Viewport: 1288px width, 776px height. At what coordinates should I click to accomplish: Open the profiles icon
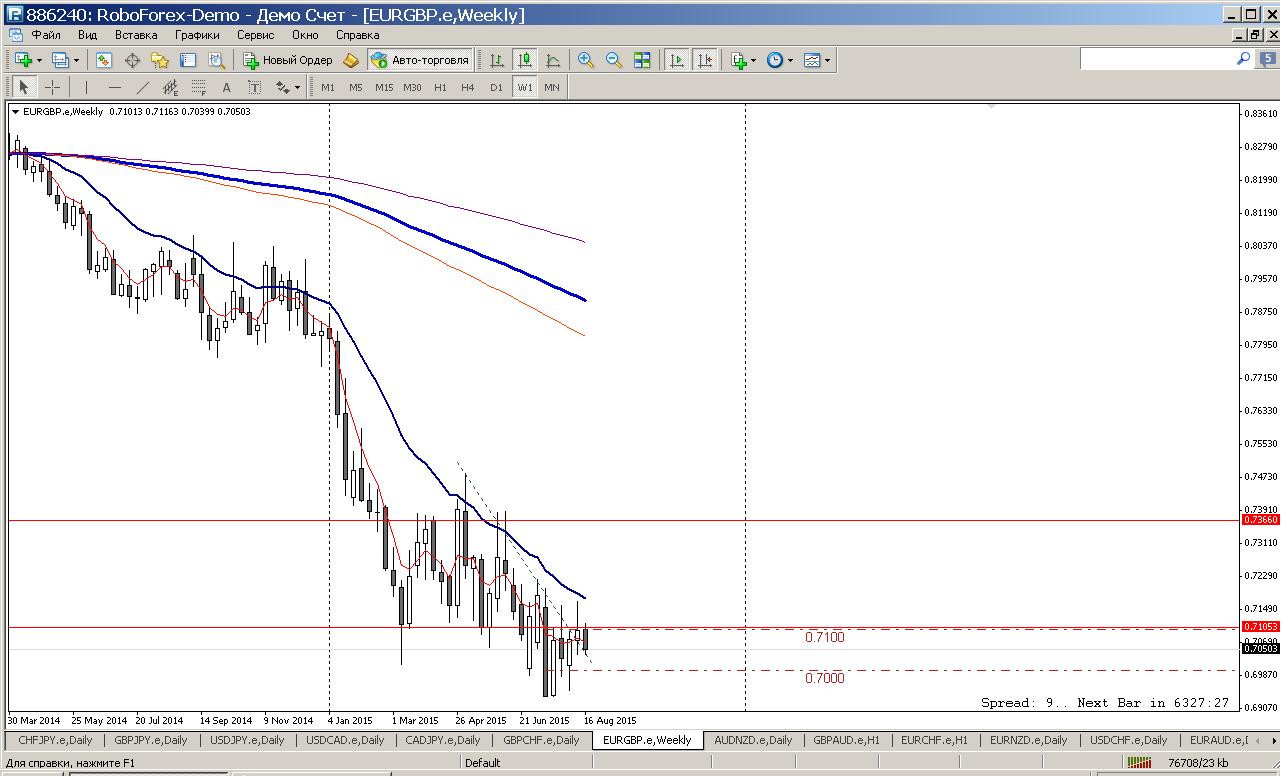pyautogui.click(x=60, y=60)
